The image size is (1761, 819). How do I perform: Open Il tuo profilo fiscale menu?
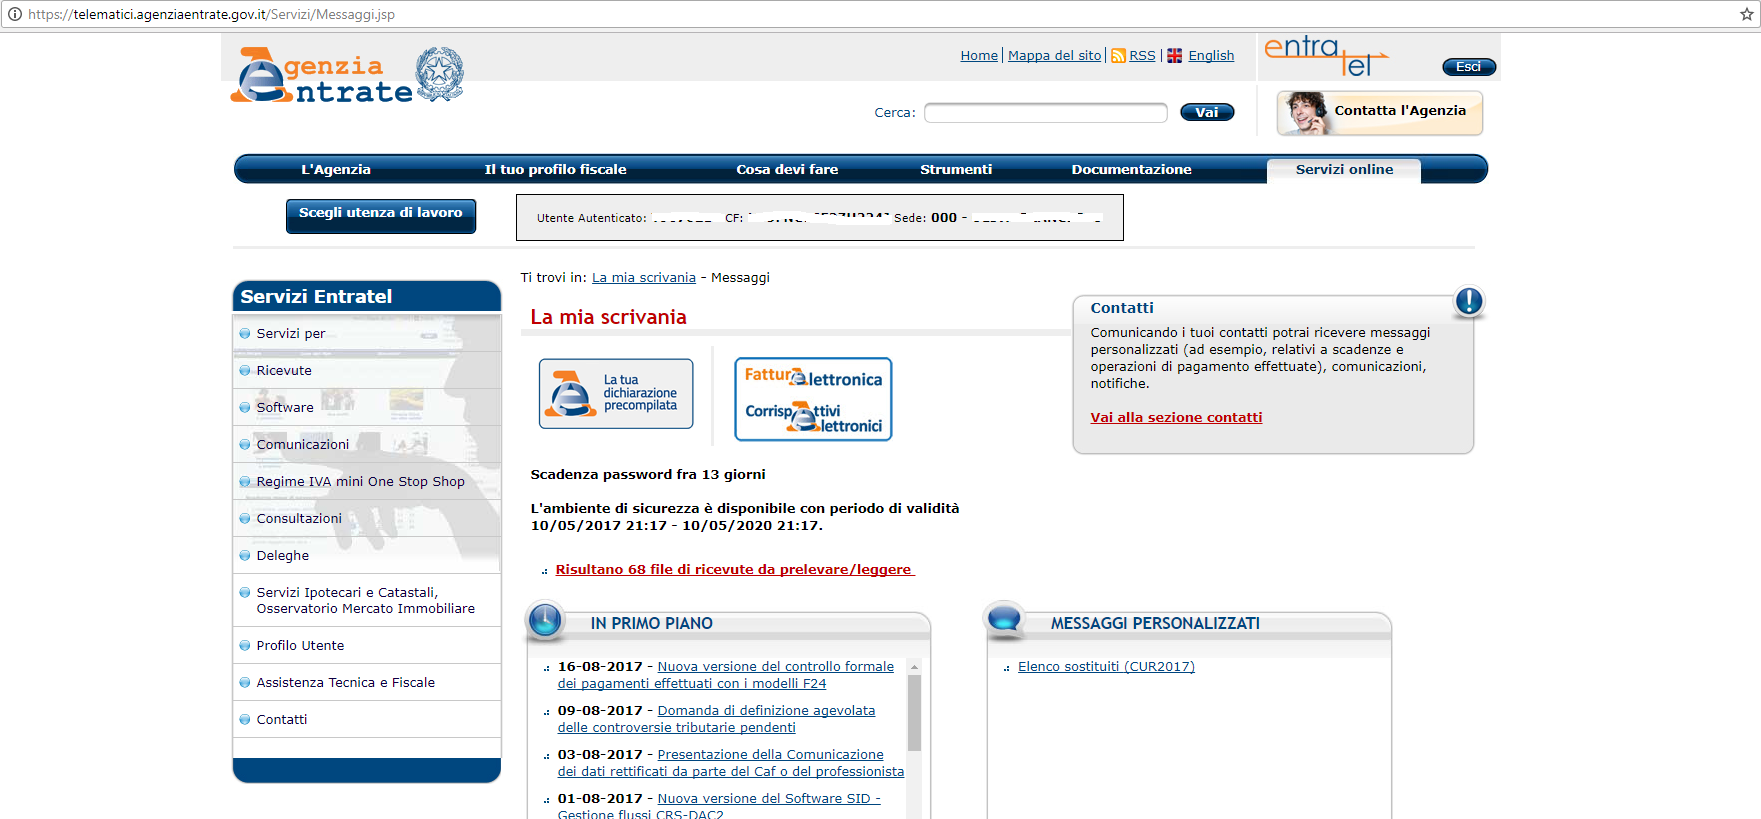pyautogui.click(x=555, y=170)
